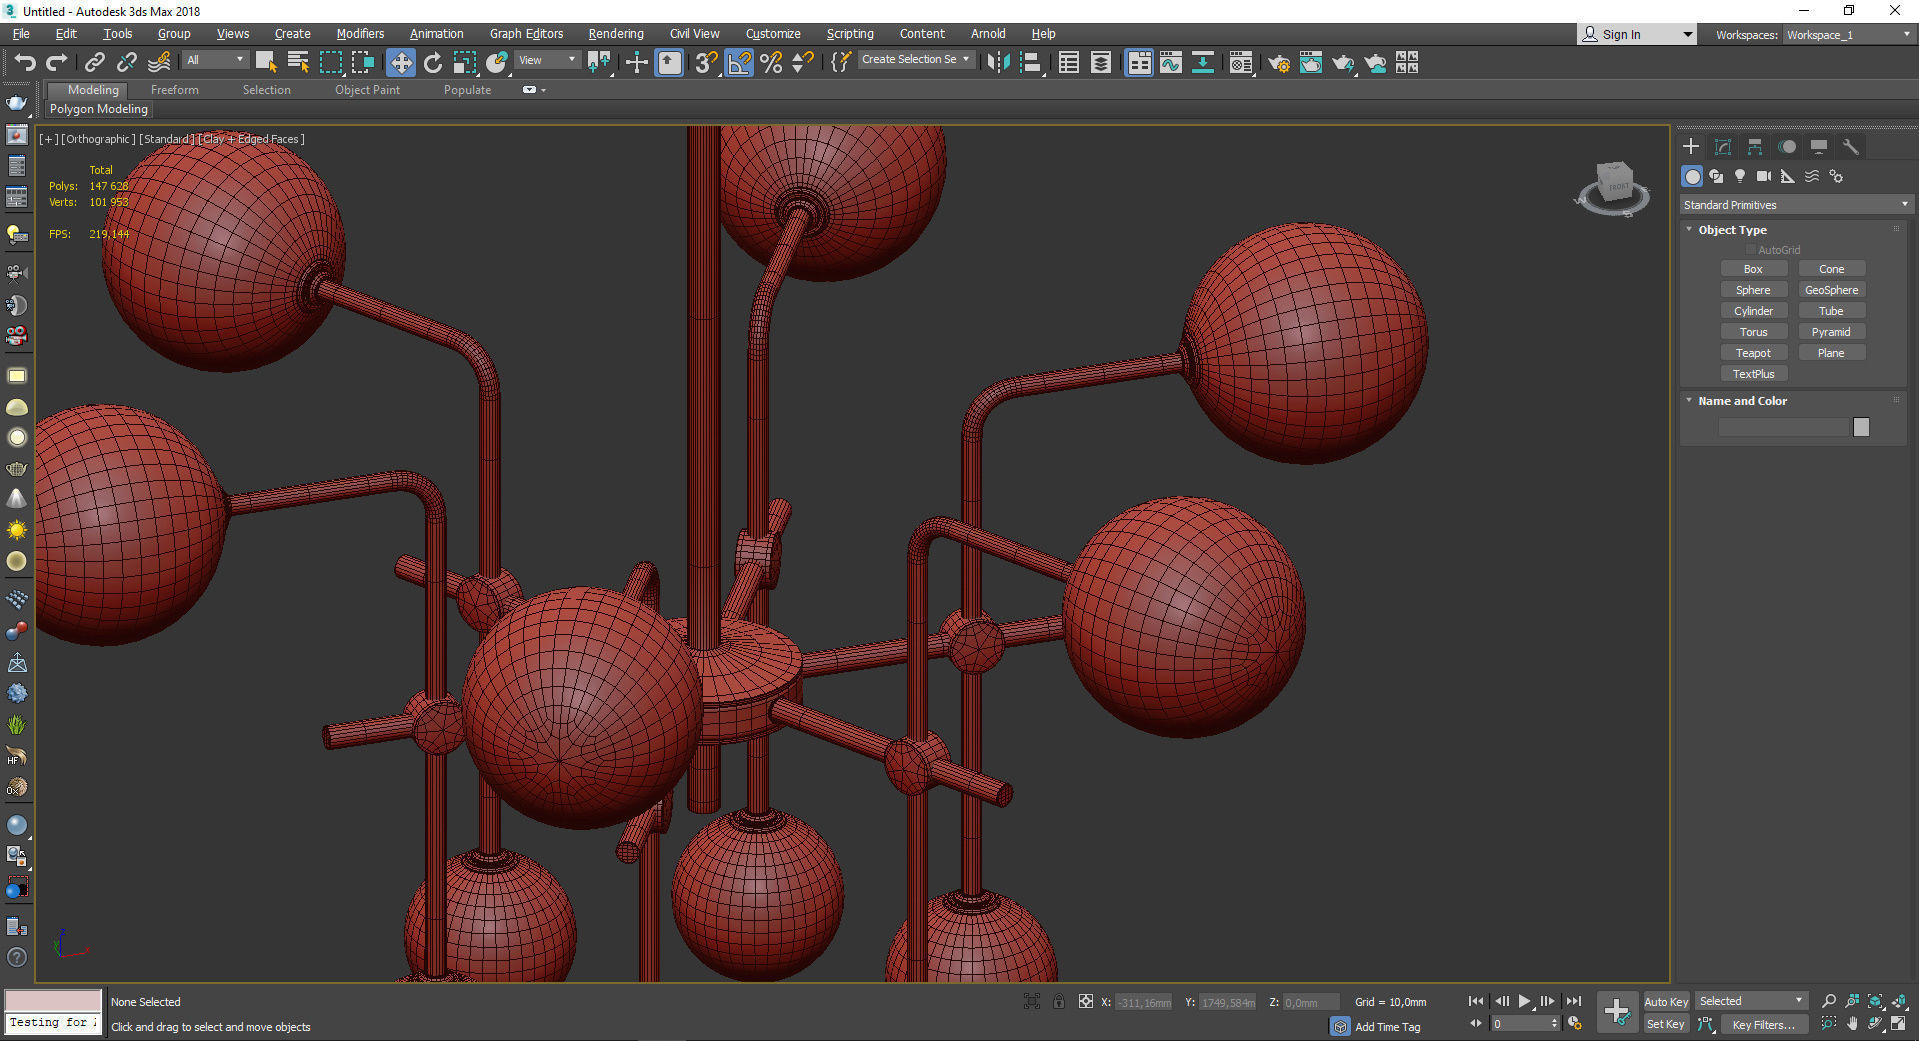1919x1041 pixels.
Task: Switch to Object Paint ribbon tab
Action: (x=367, y=90)
